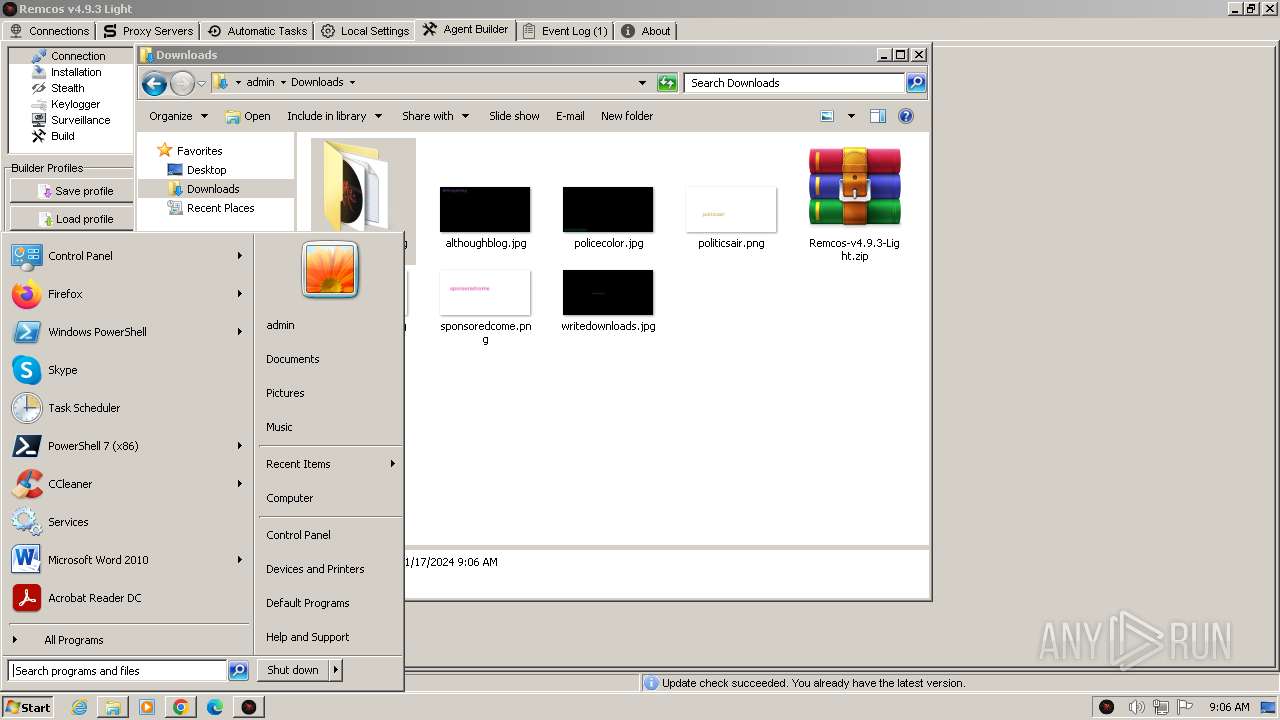Open the Event Log (1) tab

pos(565,31)
